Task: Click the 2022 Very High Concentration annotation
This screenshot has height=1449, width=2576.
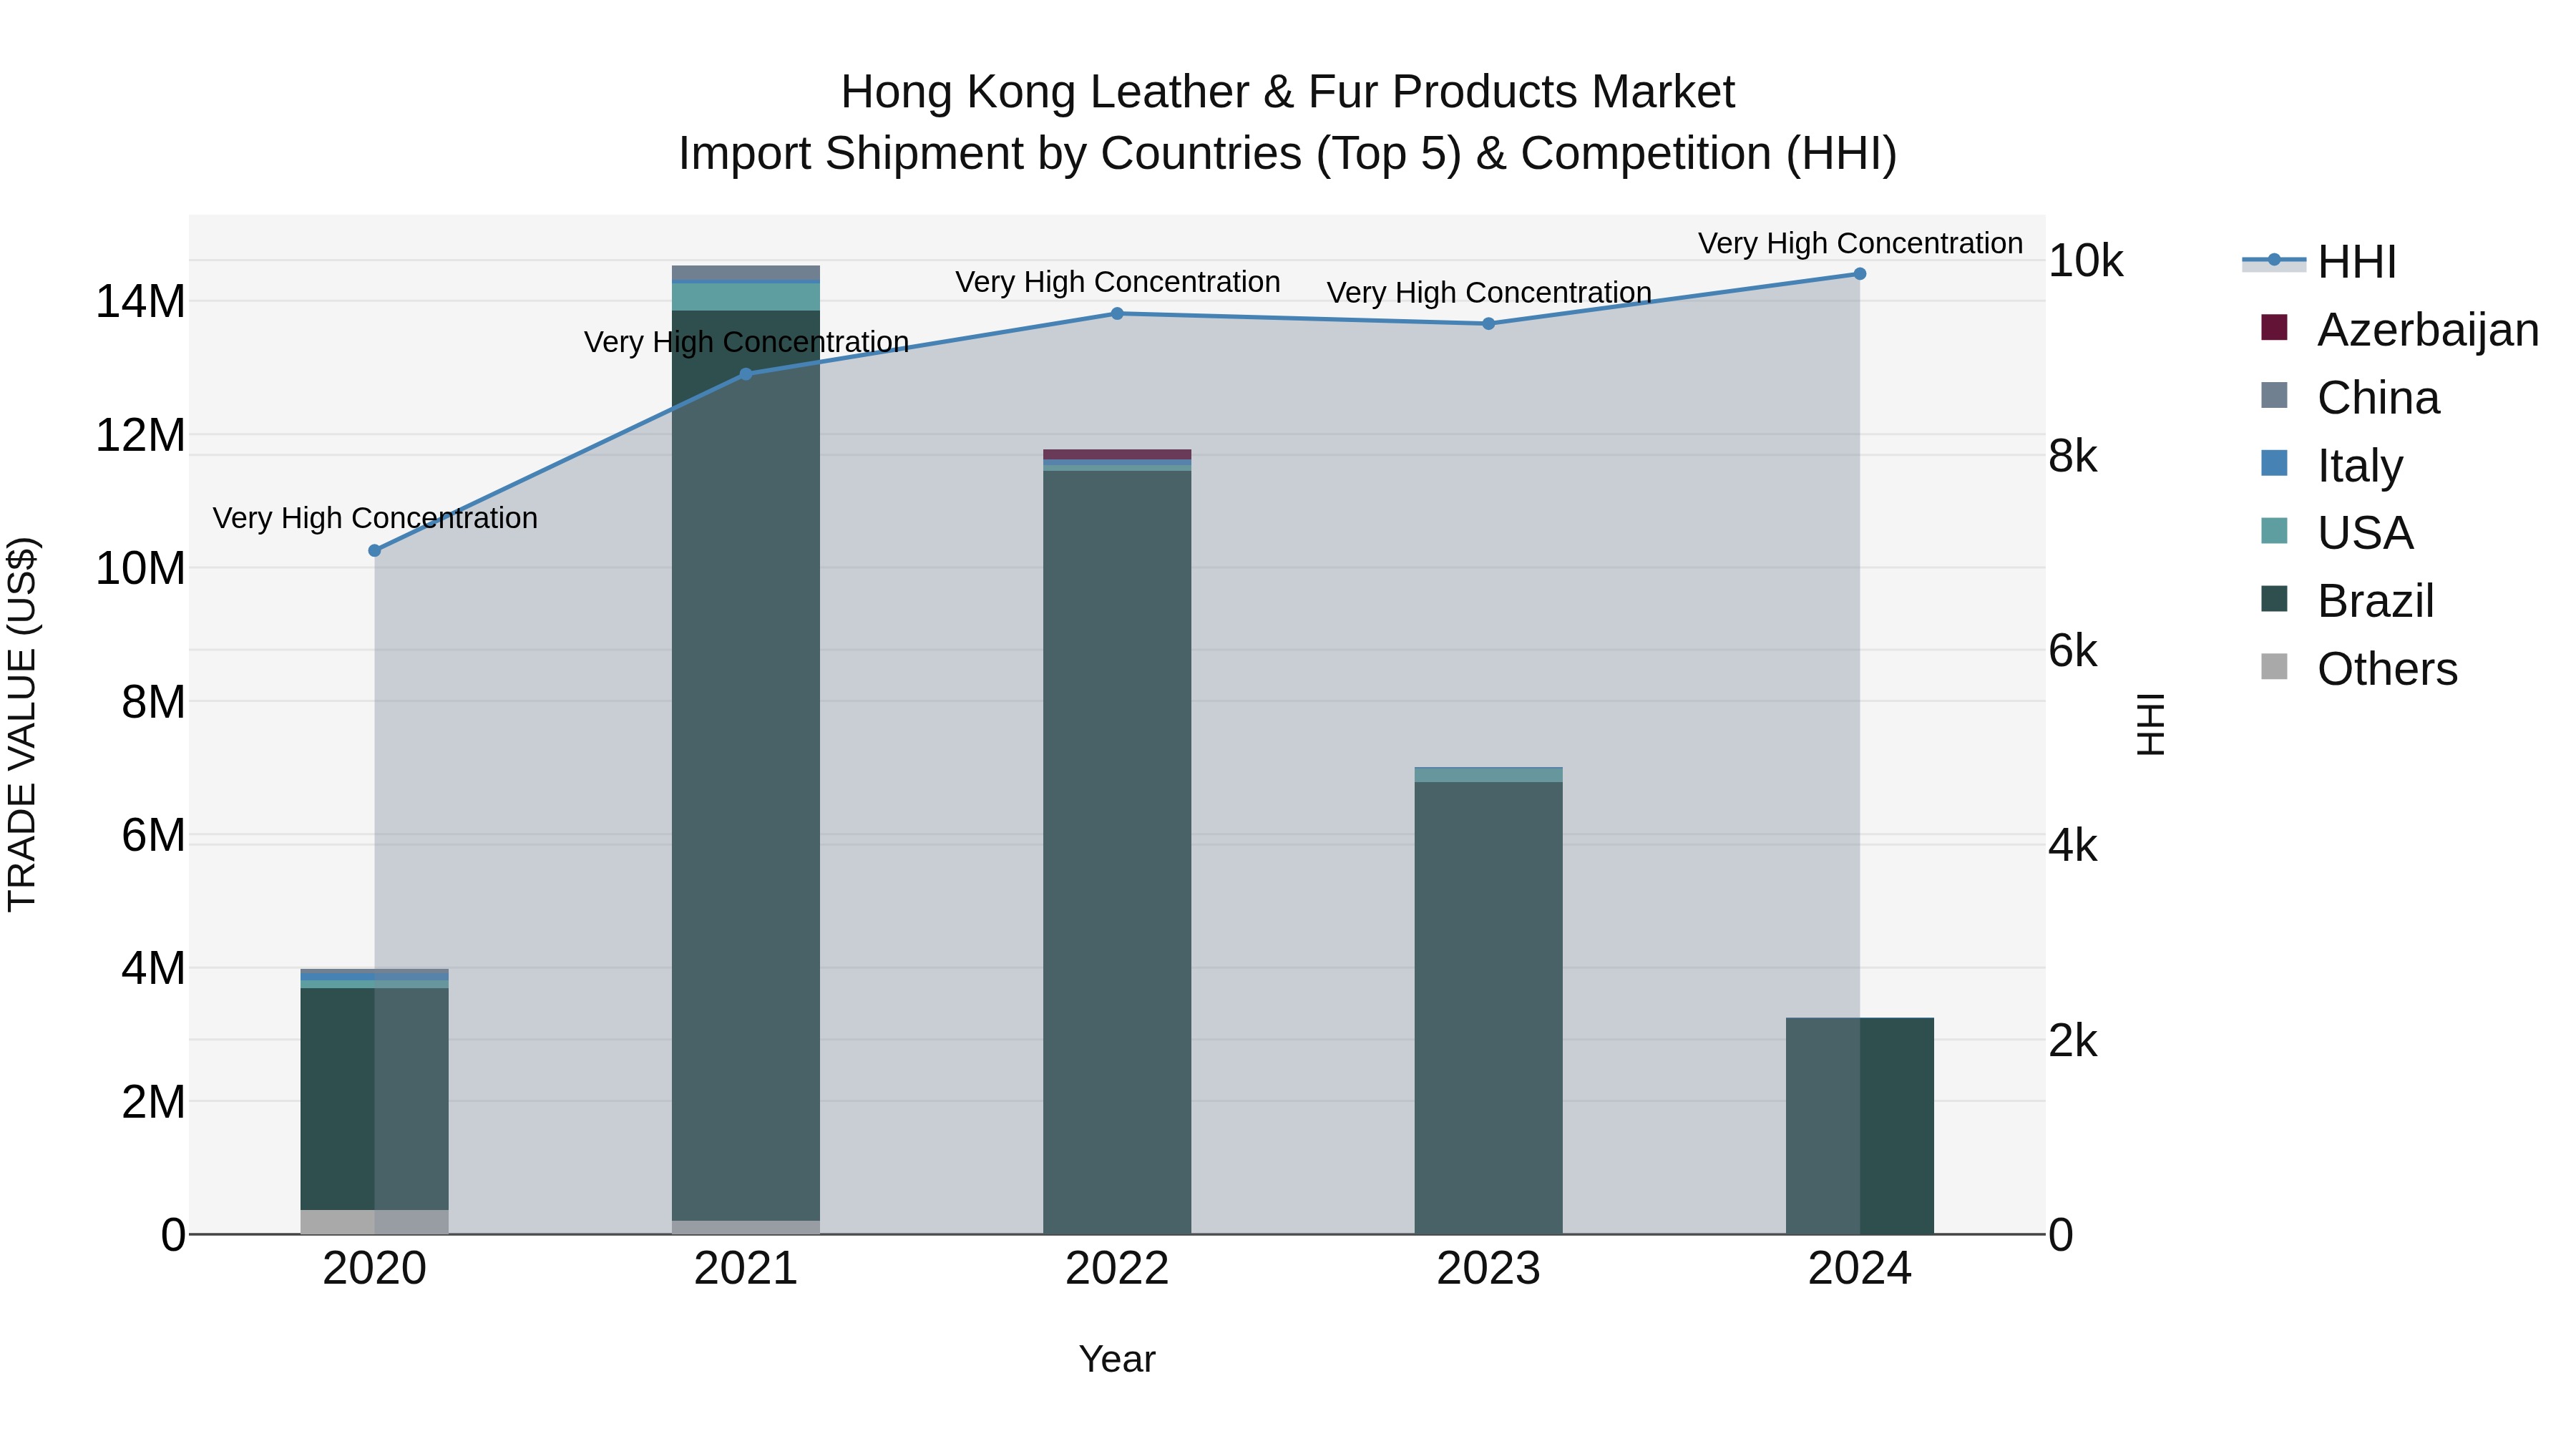Action: [1117, 282]
